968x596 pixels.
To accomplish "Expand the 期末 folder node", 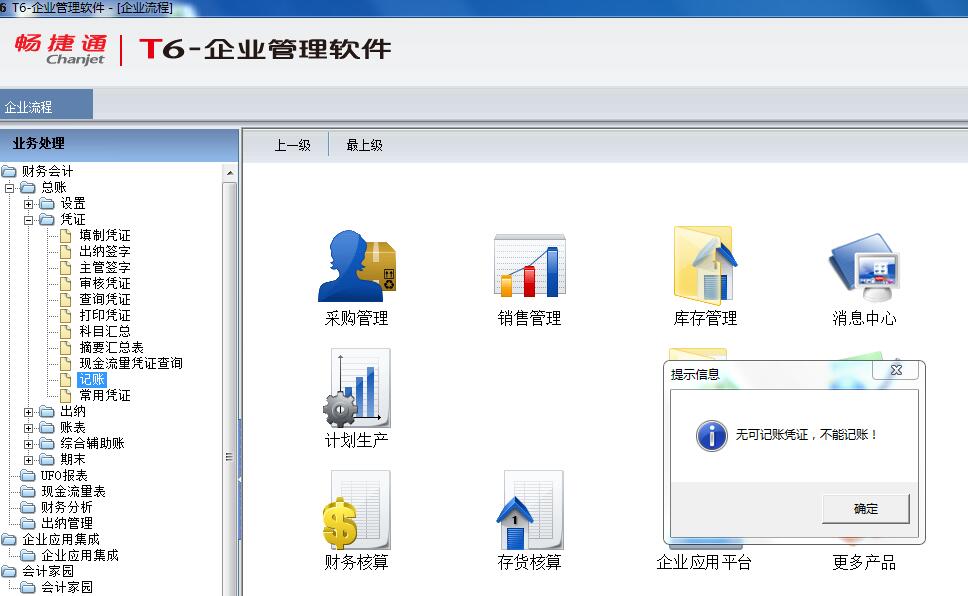I will 28,460.
